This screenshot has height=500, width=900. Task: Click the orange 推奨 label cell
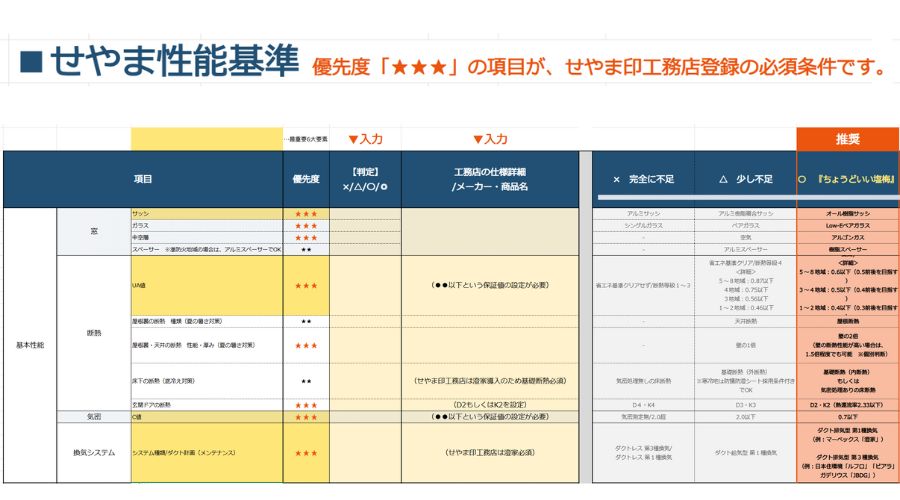pyautogui.click(x=848, y=139)
